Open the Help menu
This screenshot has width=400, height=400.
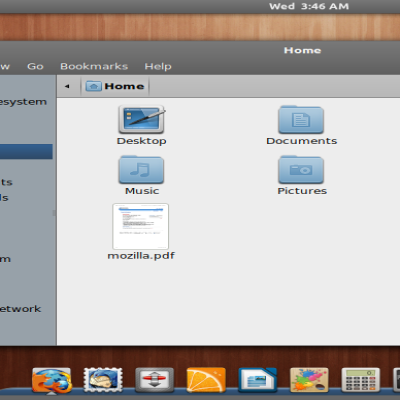point(158,66)
